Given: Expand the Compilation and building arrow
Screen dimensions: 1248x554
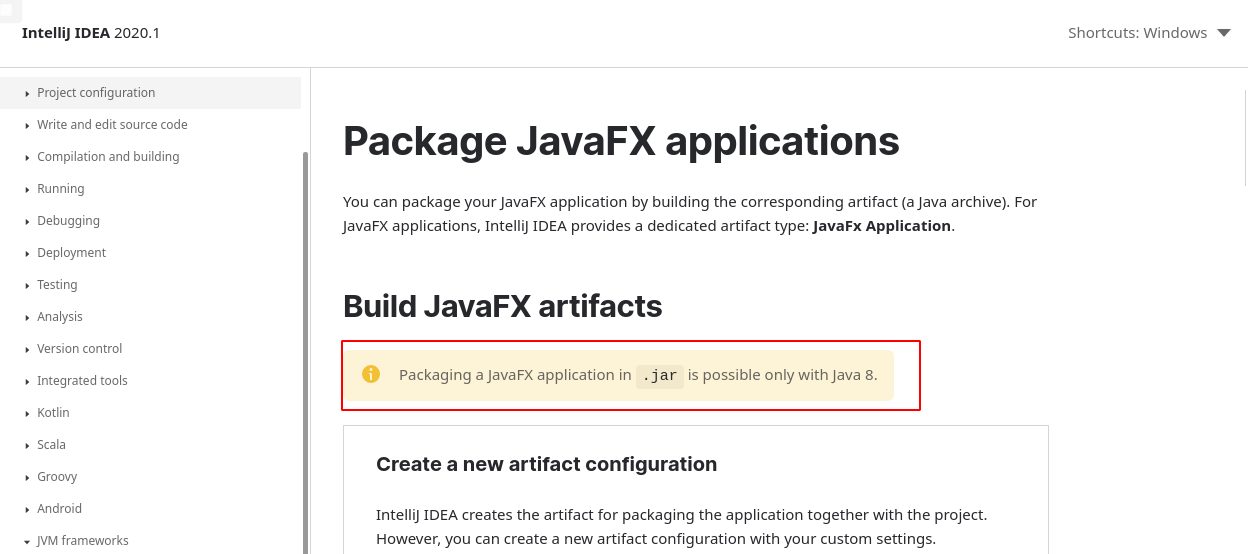Looking at the screenshot, I should coord(27,158).
